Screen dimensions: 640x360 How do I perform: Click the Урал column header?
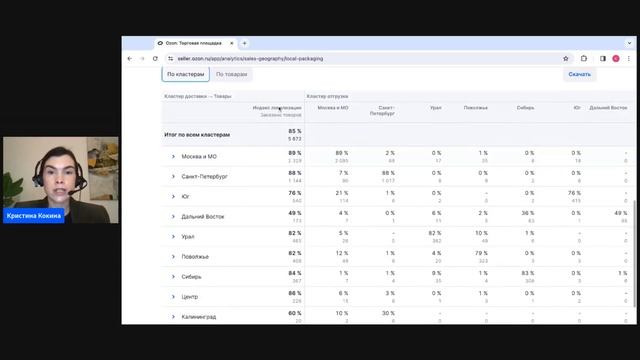tap(436, 108)
